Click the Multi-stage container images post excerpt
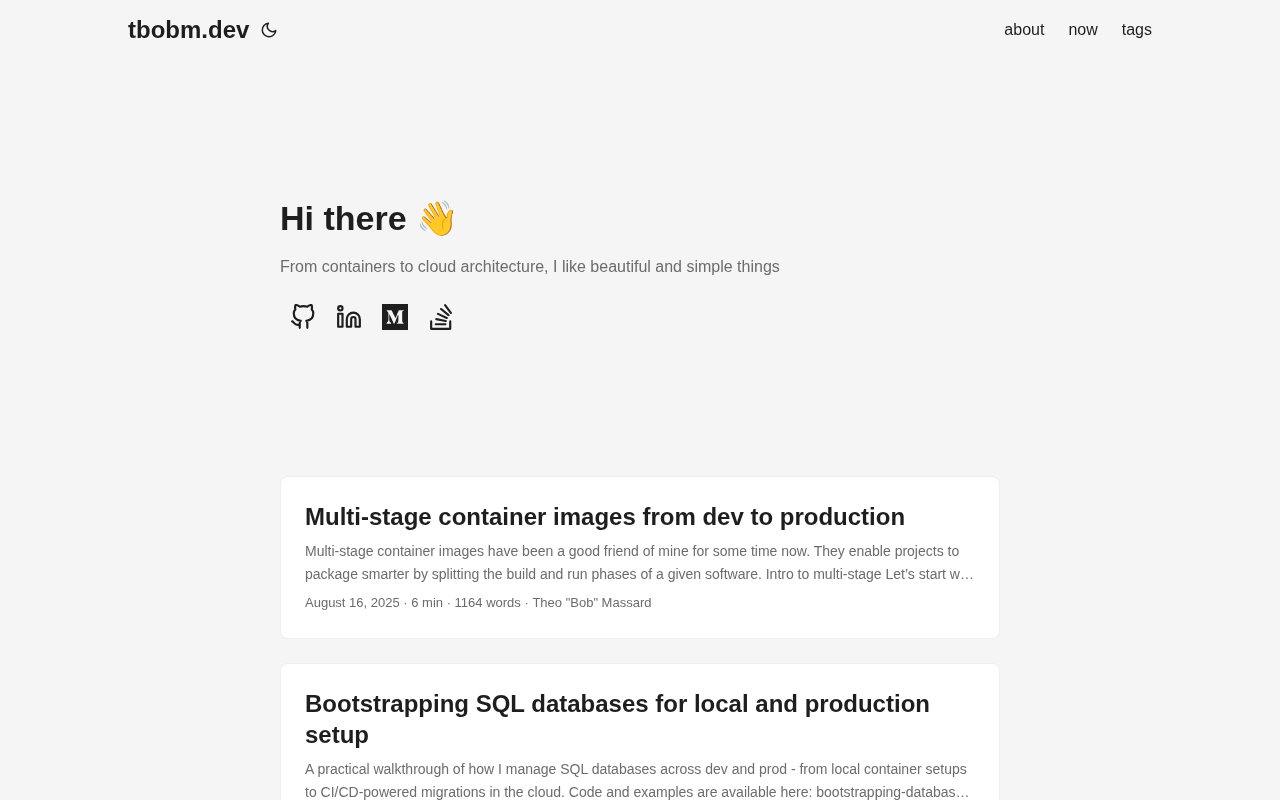This screenshot has height=800, width=1280. click(x=639, y=563)
